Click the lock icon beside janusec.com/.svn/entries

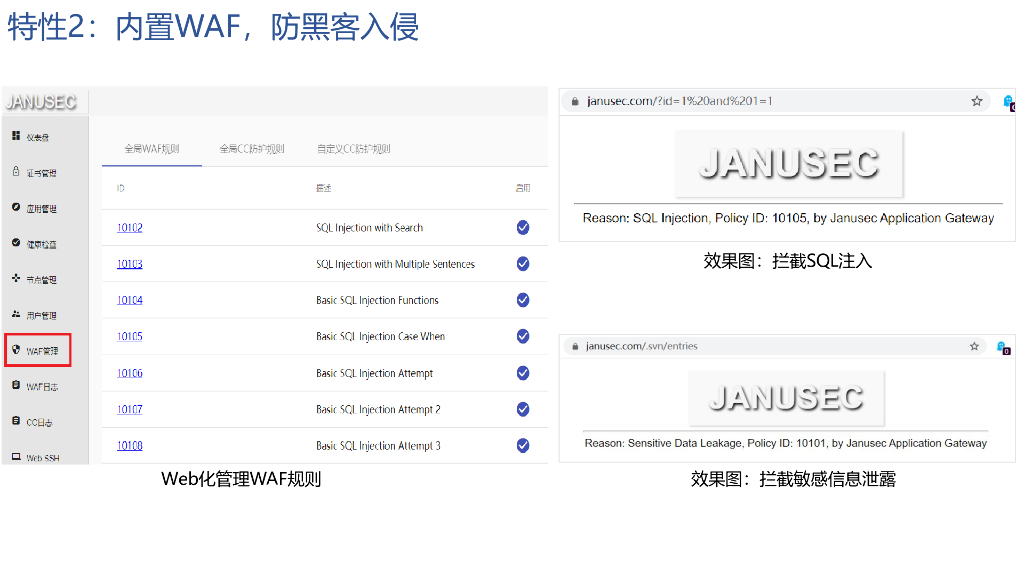573,346
